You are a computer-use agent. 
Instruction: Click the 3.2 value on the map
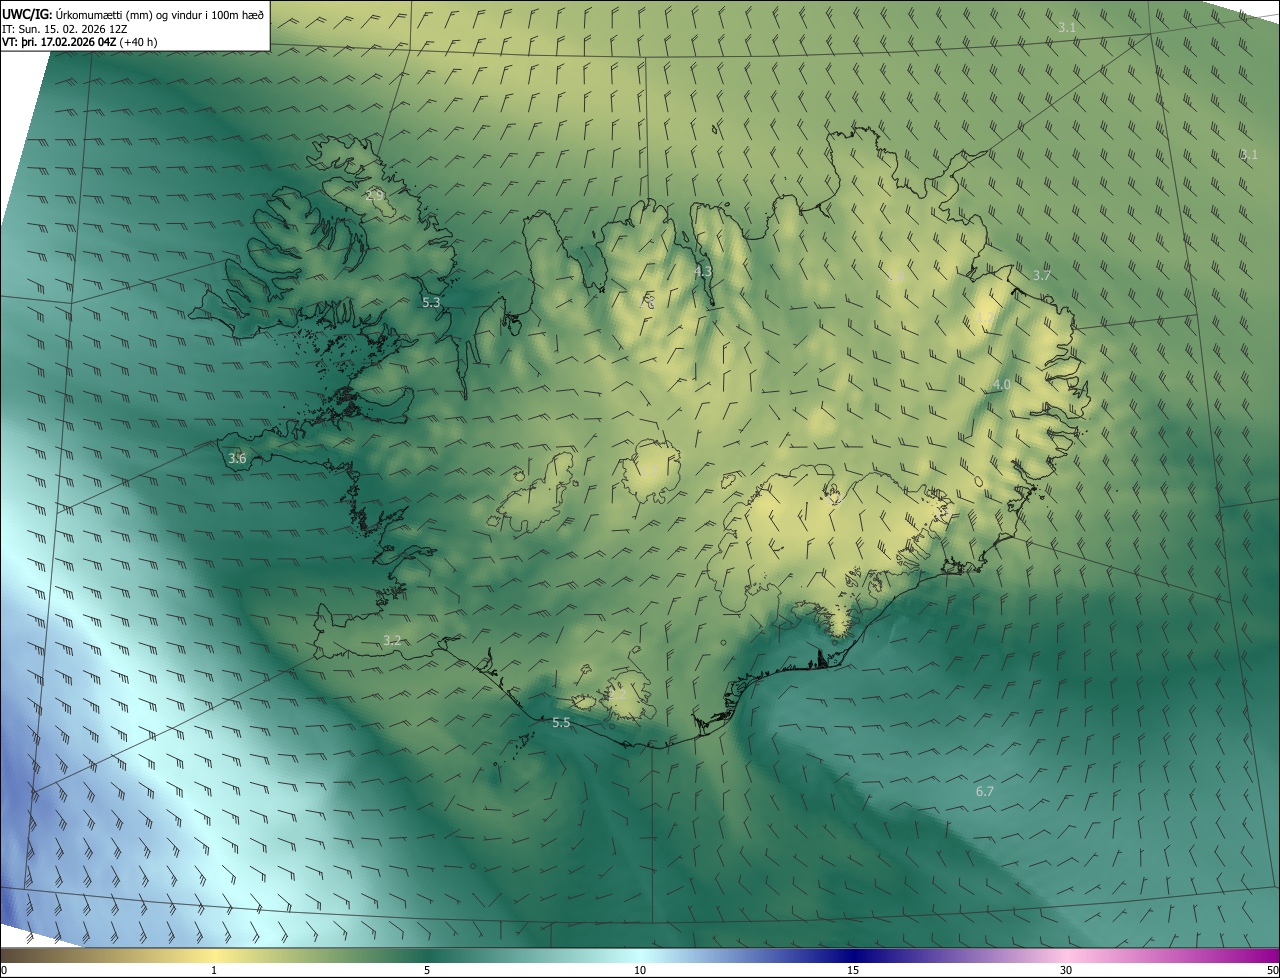(392, 640)
